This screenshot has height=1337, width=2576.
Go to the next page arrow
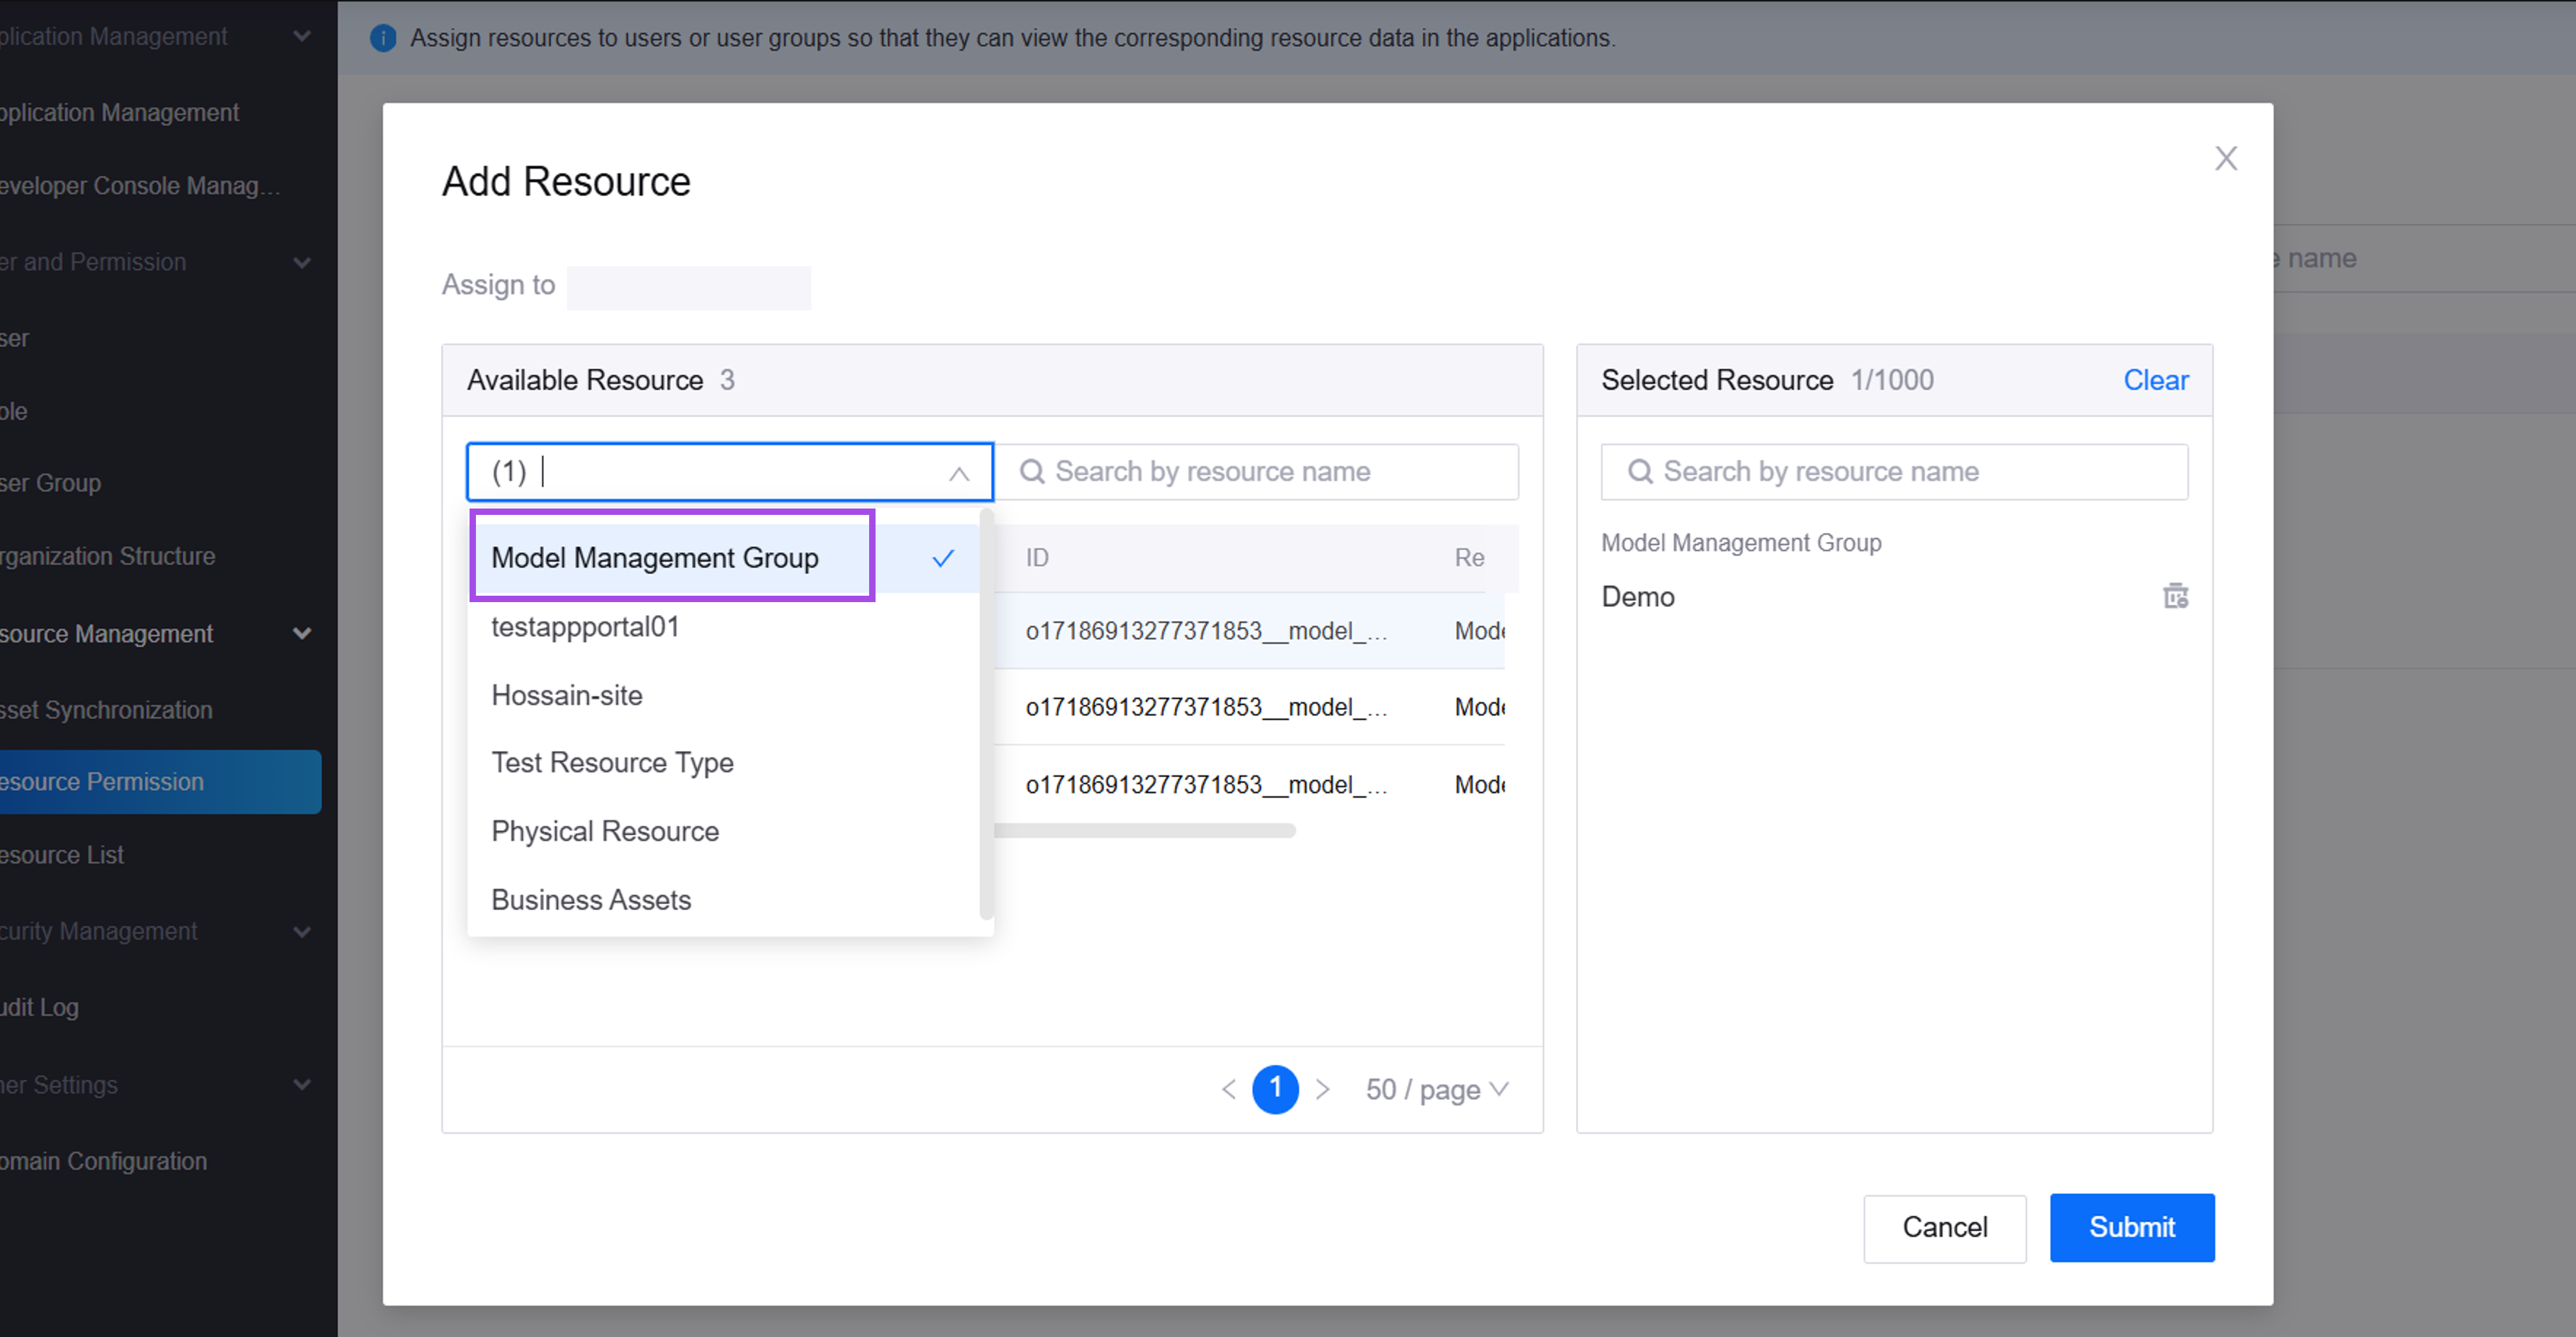[x=1322, y=1089]
